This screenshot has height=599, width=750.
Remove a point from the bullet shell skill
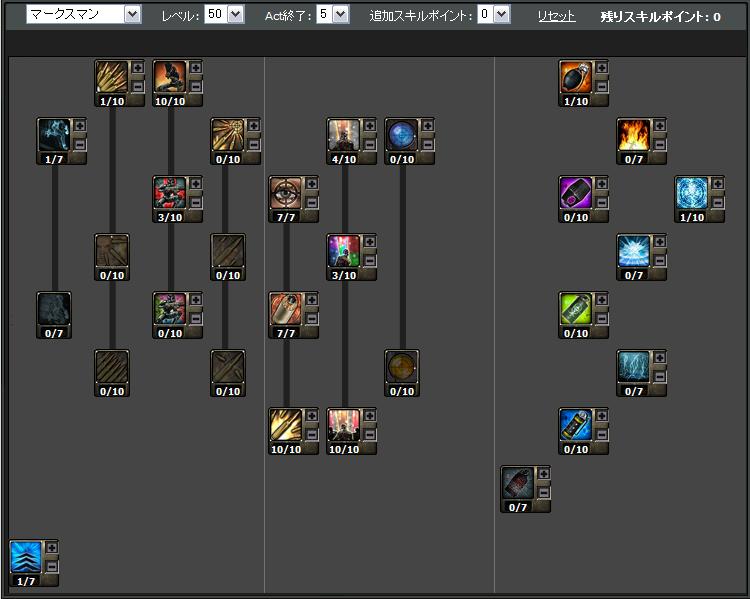[x=312, y=319]
